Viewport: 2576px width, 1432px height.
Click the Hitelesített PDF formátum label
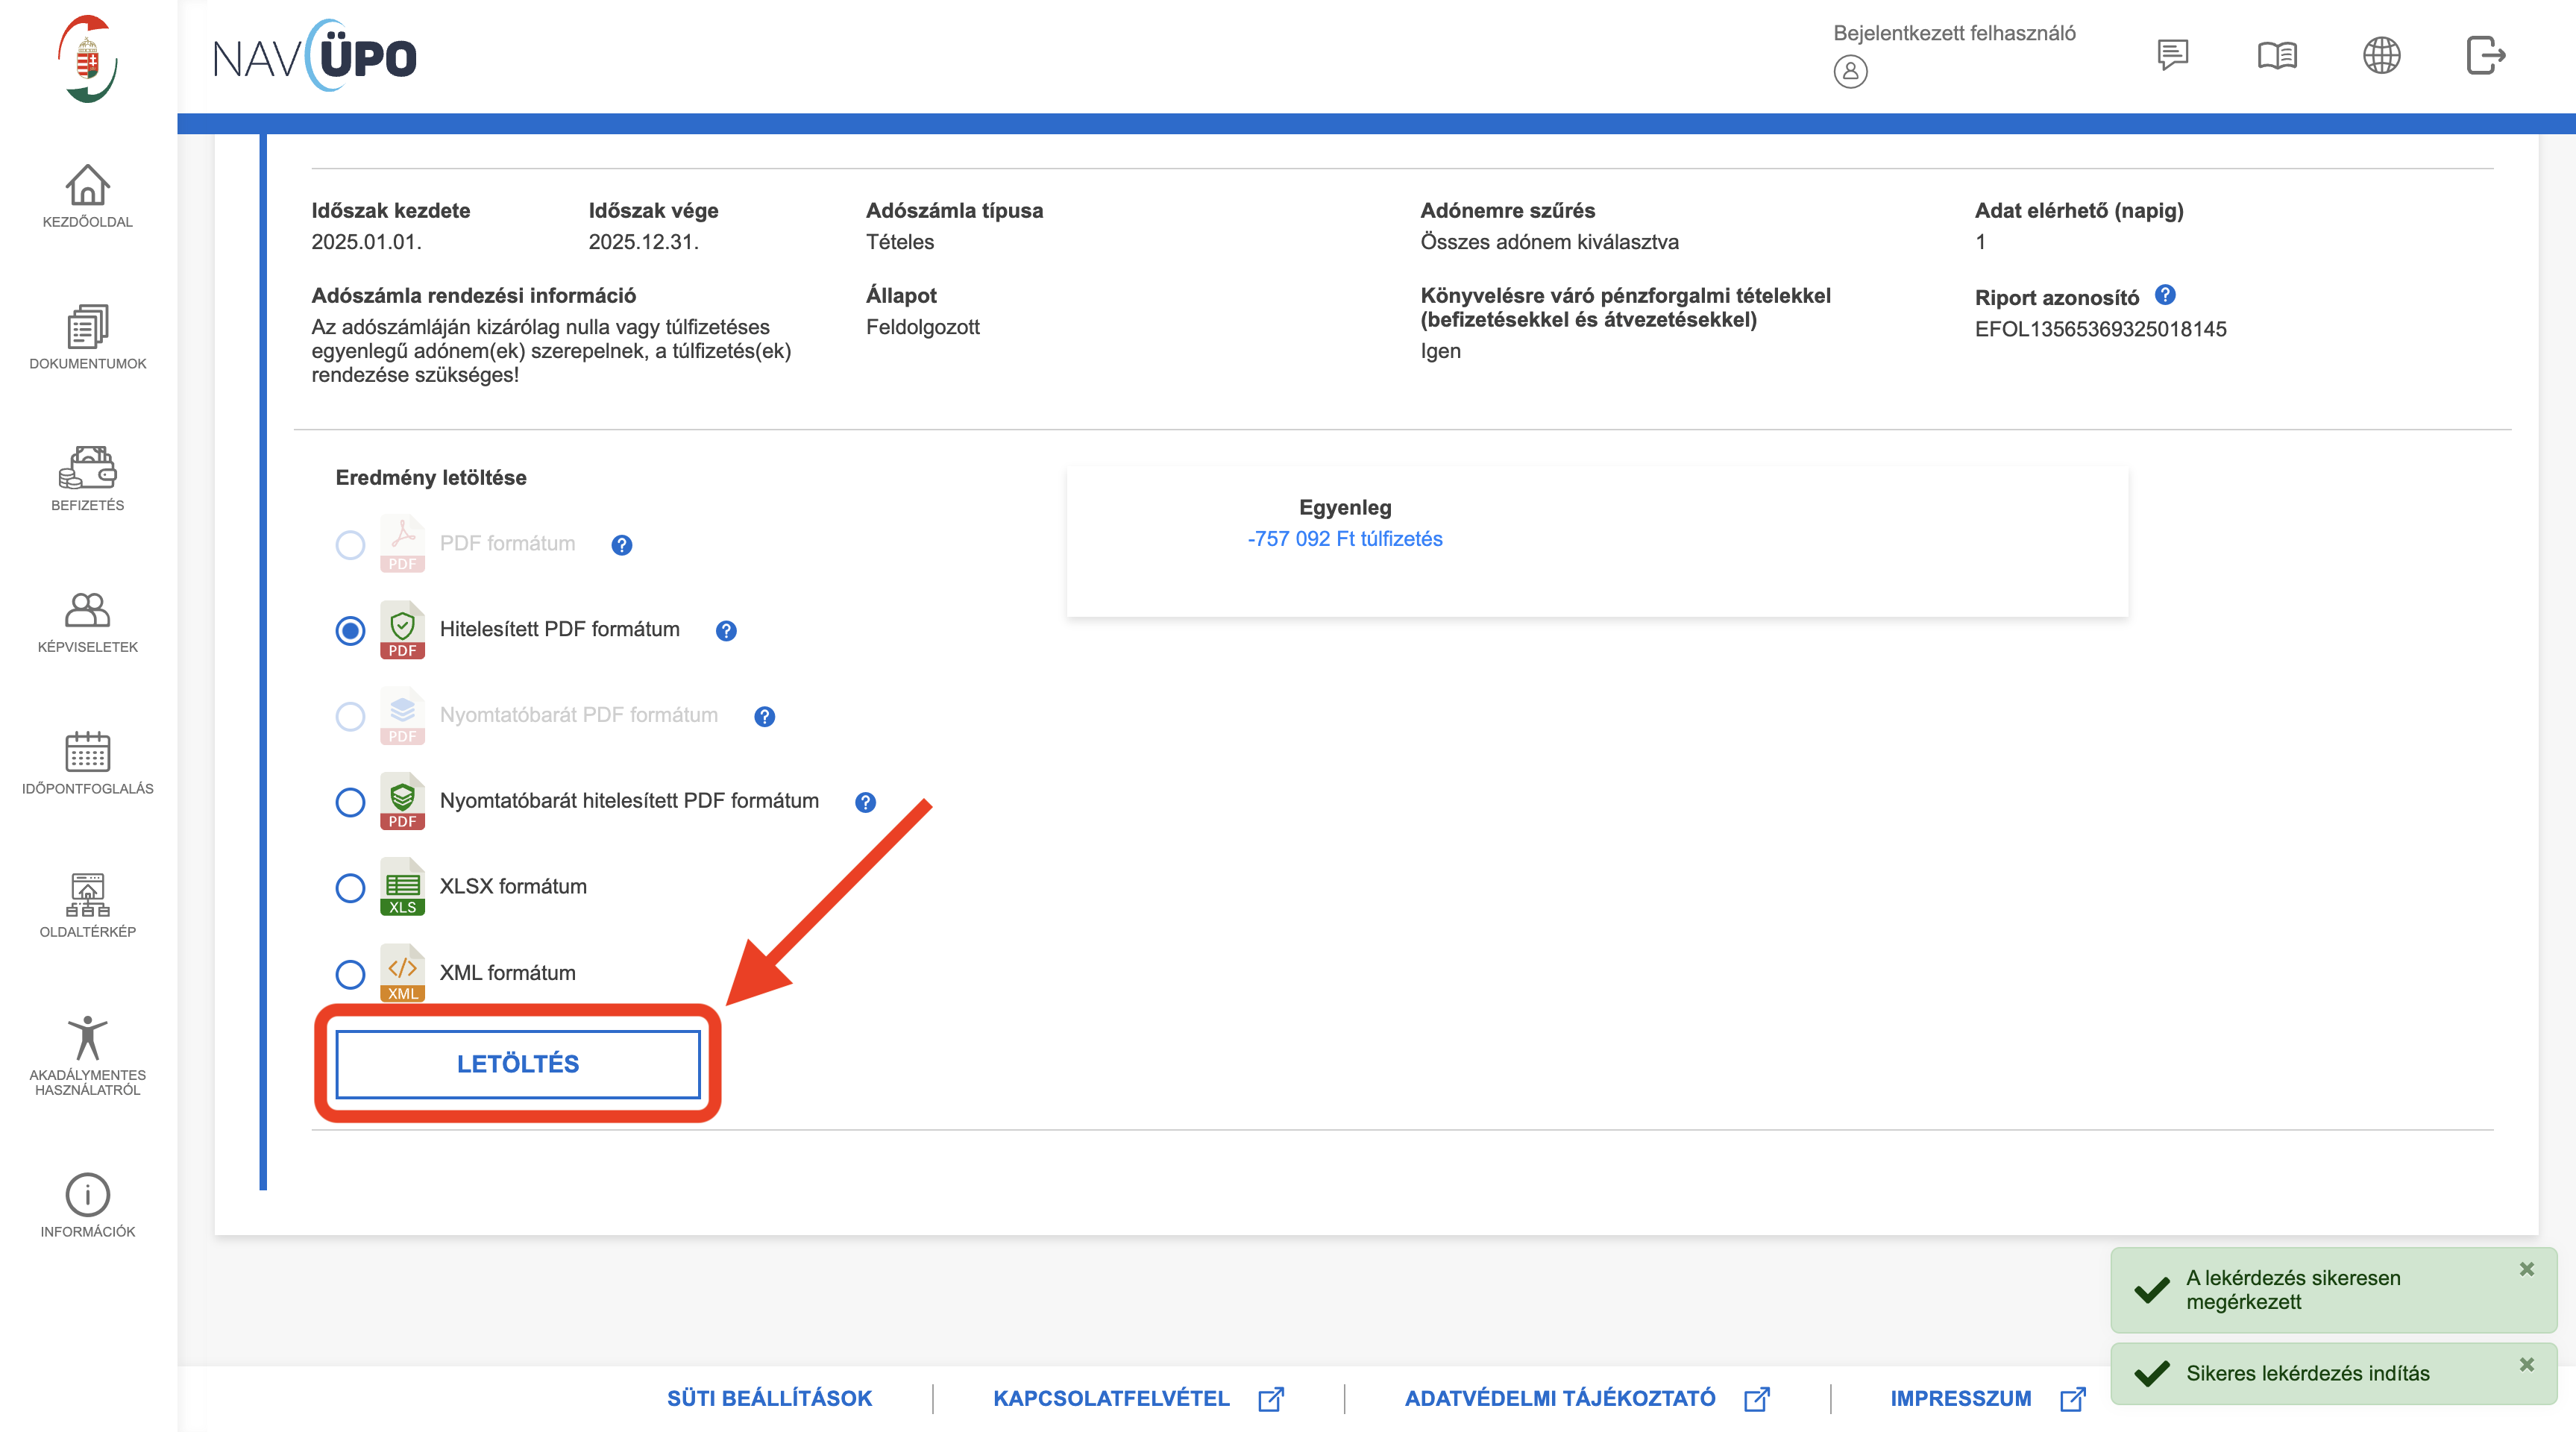pyautogui.click(x=560, y=629)
